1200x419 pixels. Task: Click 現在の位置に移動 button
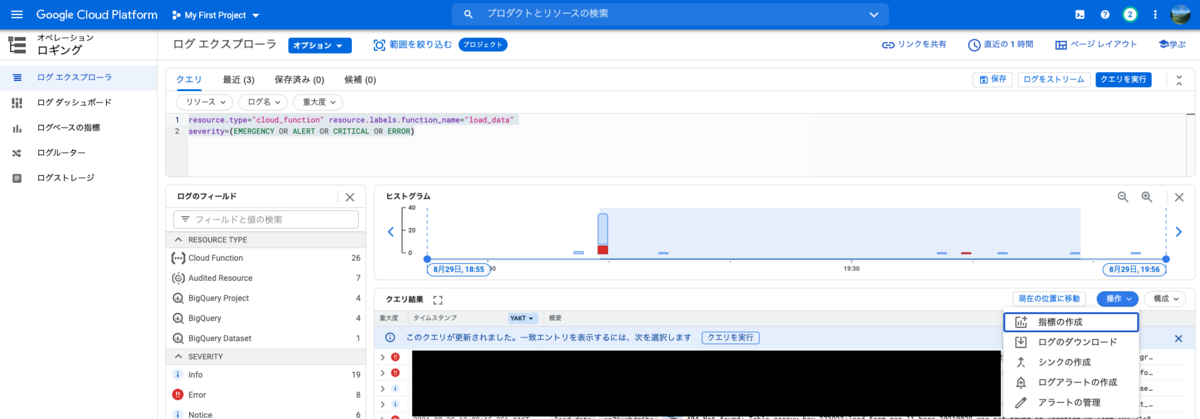1048,298
